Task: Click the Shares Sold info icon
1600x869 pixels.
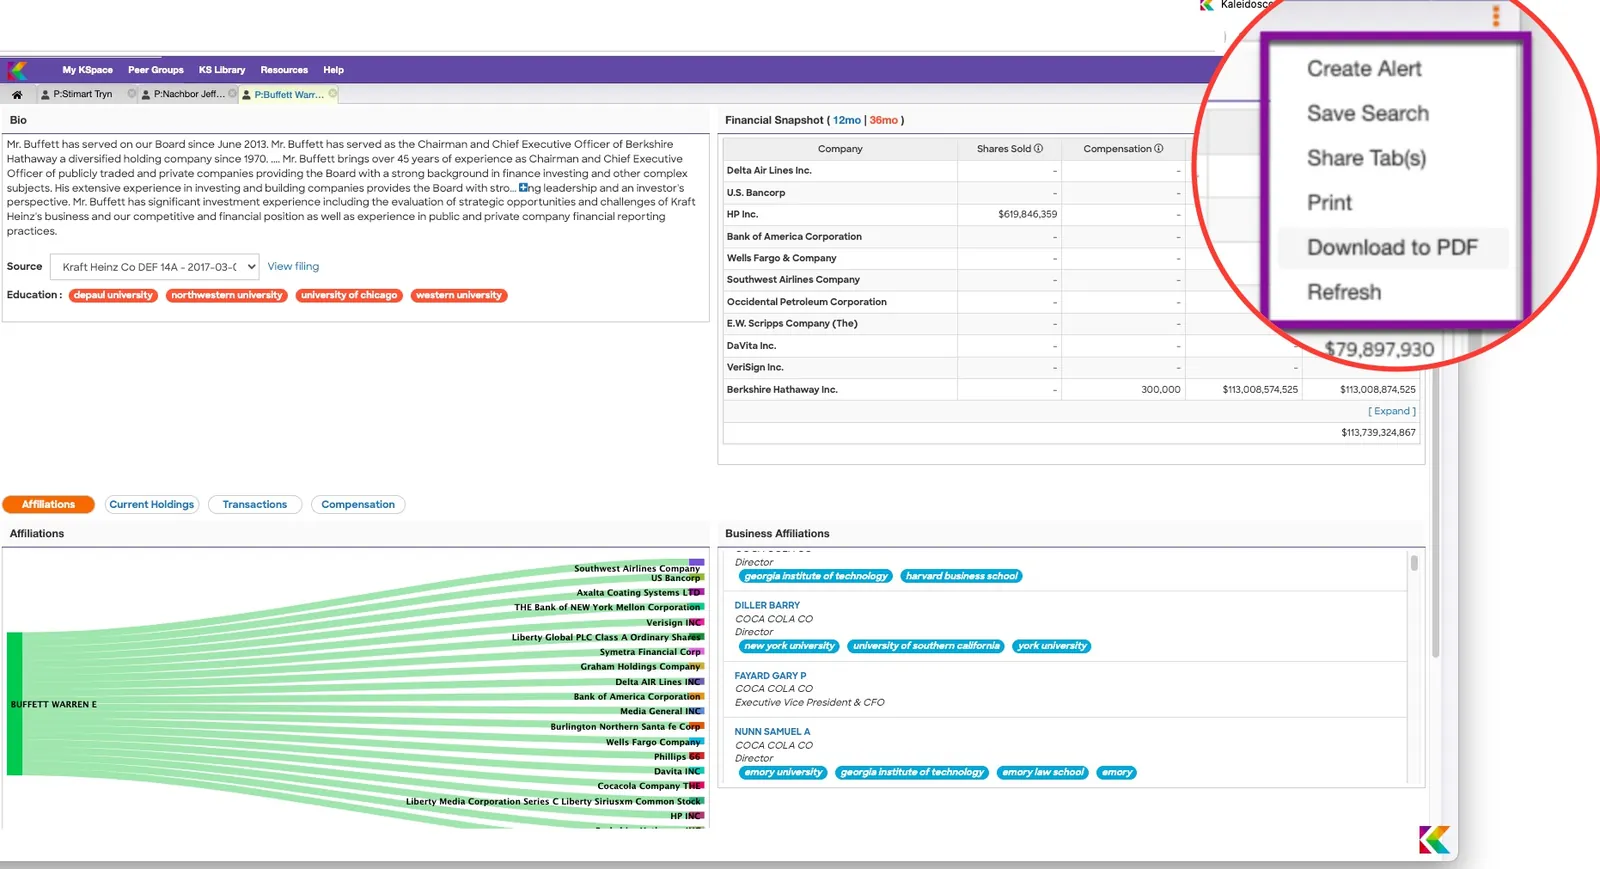Action: [1038, 149]
